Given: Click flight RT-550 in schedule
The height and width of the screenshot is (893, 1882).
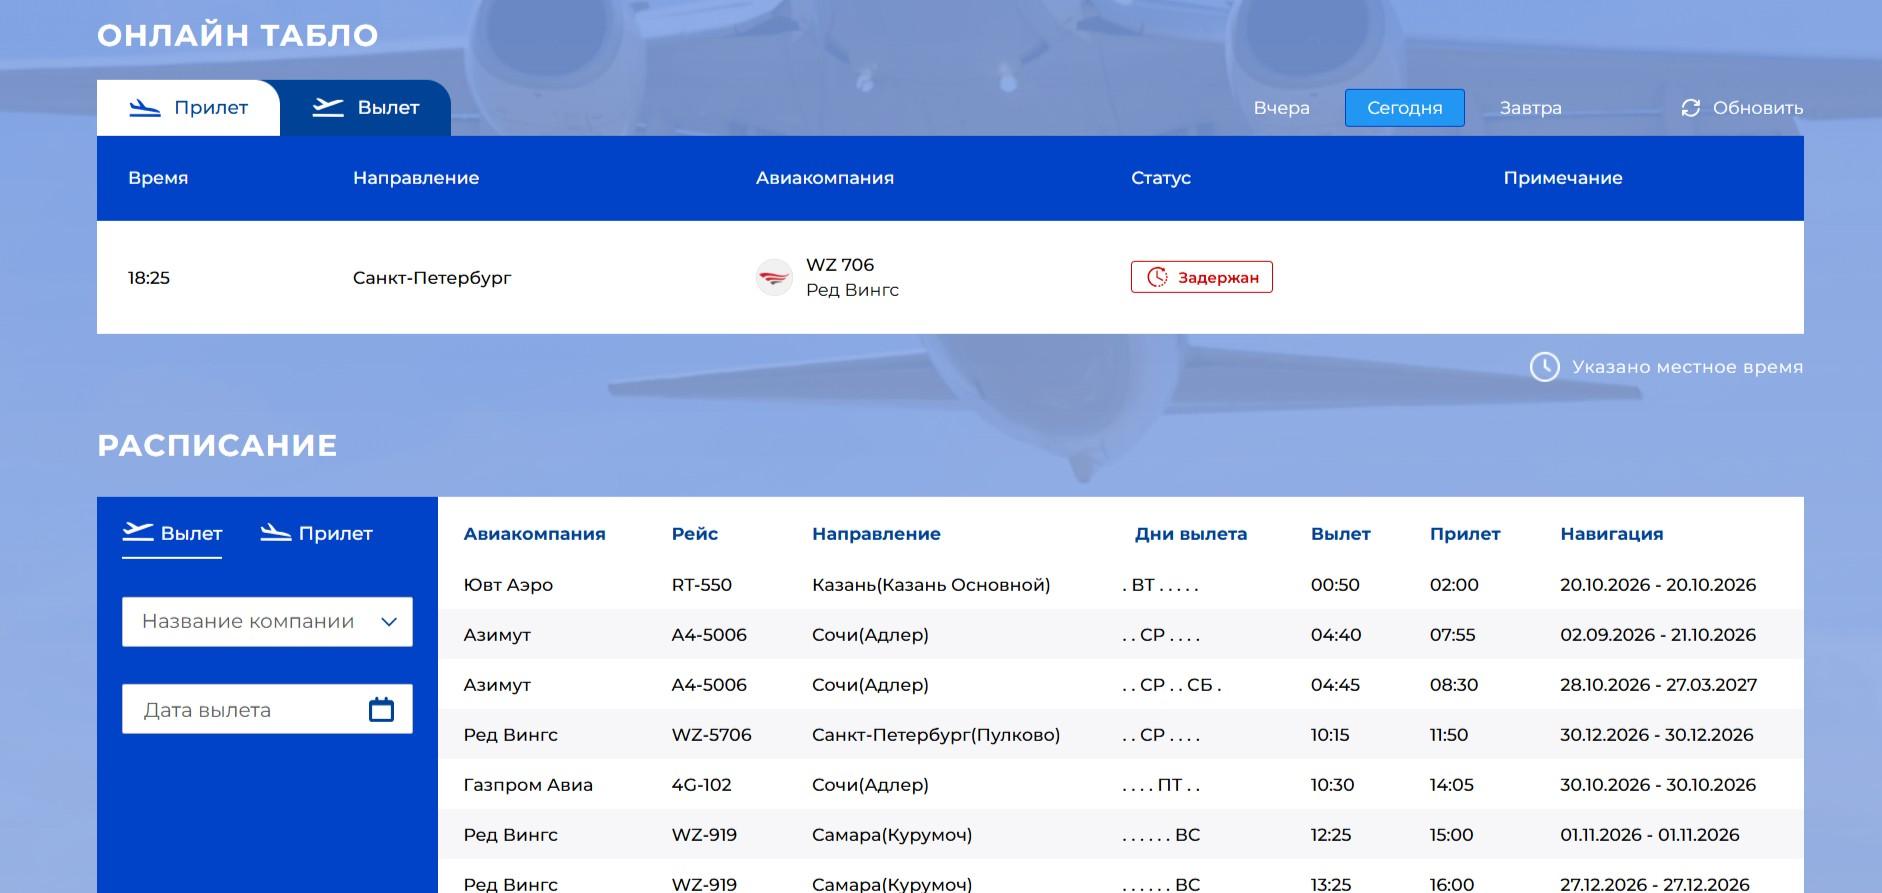Looking at the screenshot, I should (x=702, y=585).
